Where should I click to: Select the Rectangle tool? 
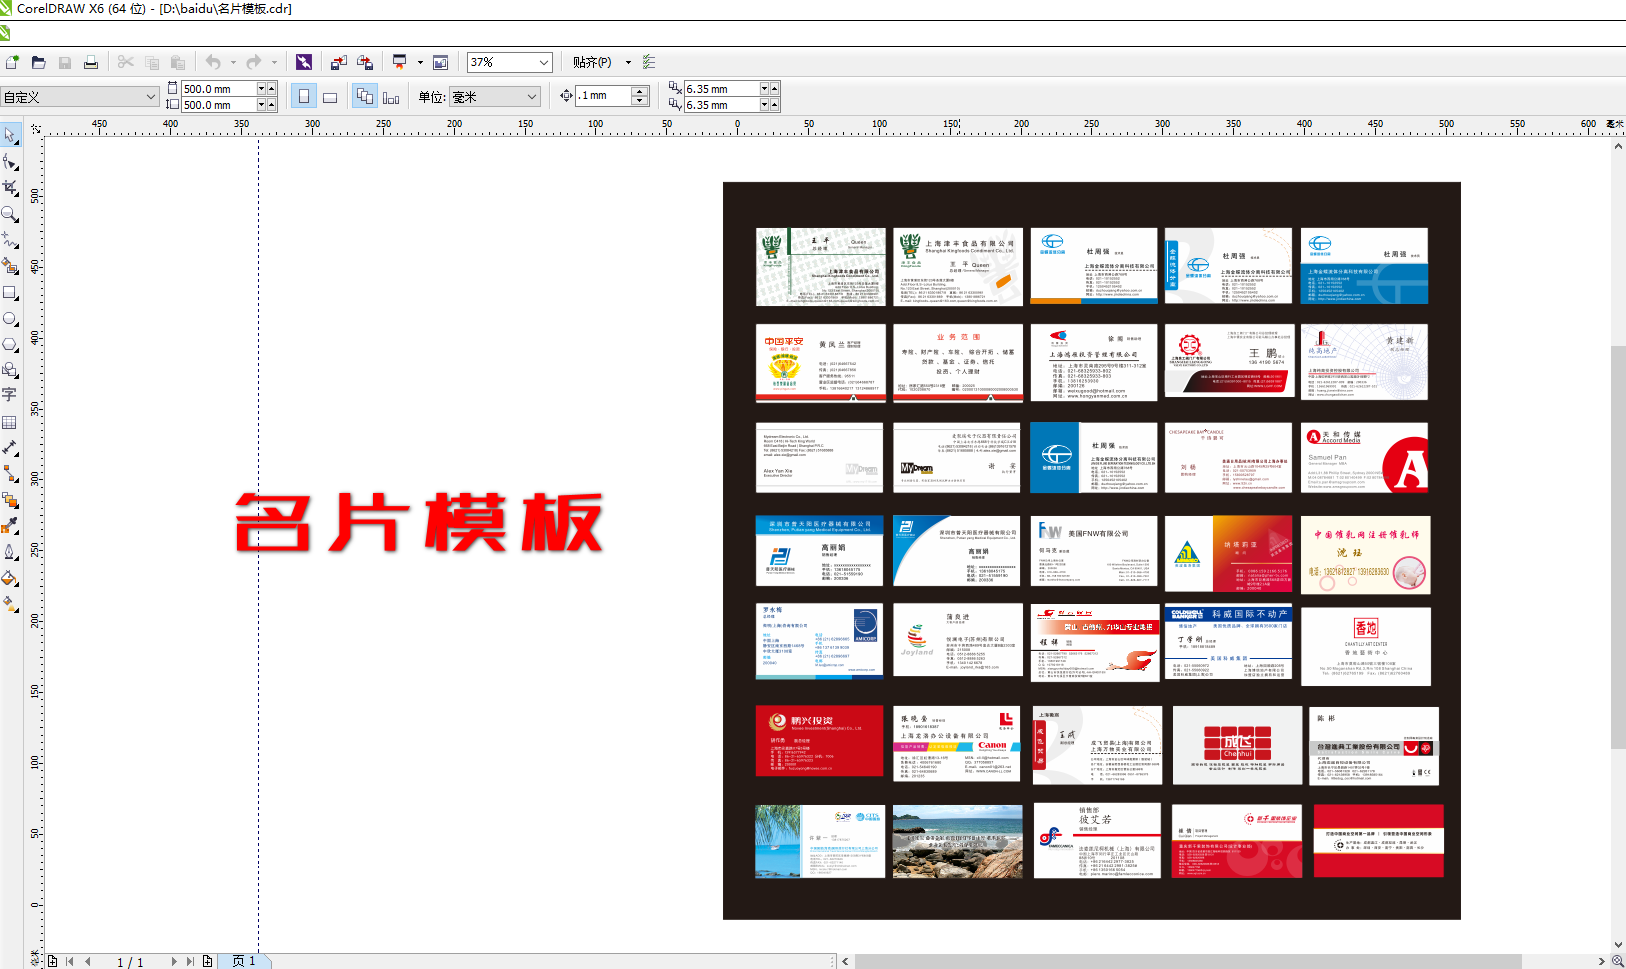10,293
